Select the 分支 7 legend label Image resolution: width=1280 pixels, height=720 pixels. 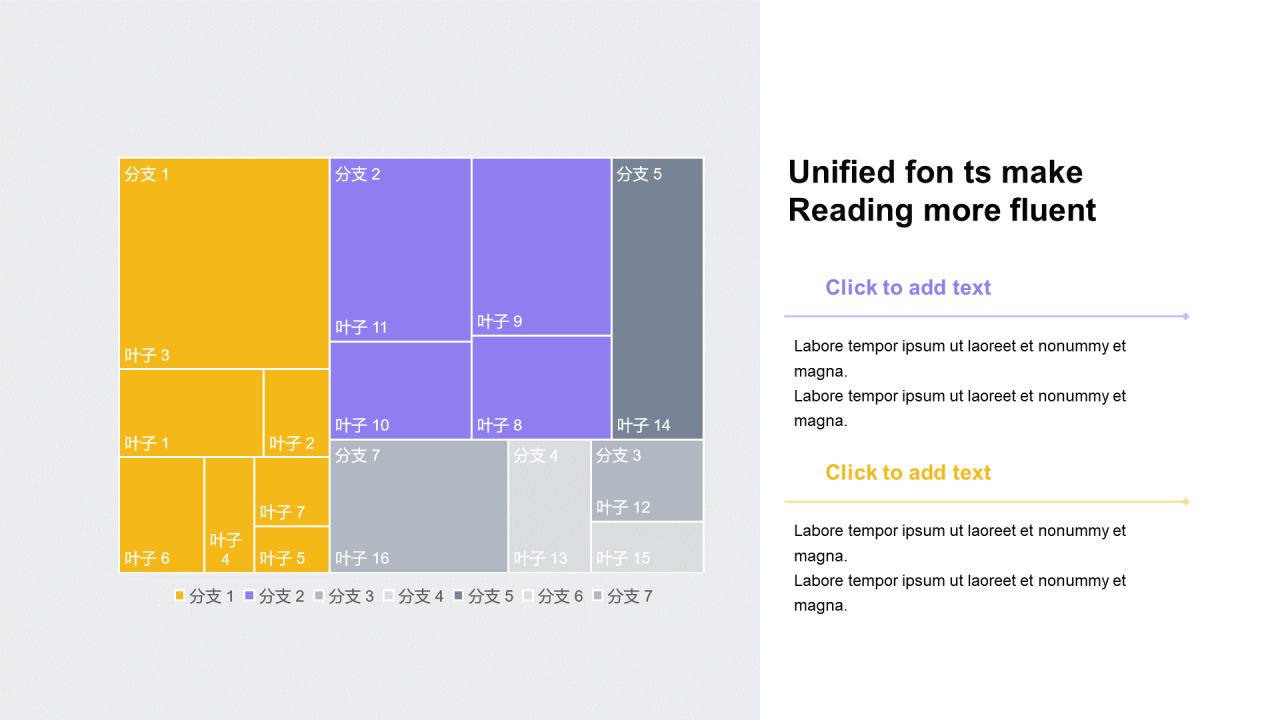coord(629,596)
